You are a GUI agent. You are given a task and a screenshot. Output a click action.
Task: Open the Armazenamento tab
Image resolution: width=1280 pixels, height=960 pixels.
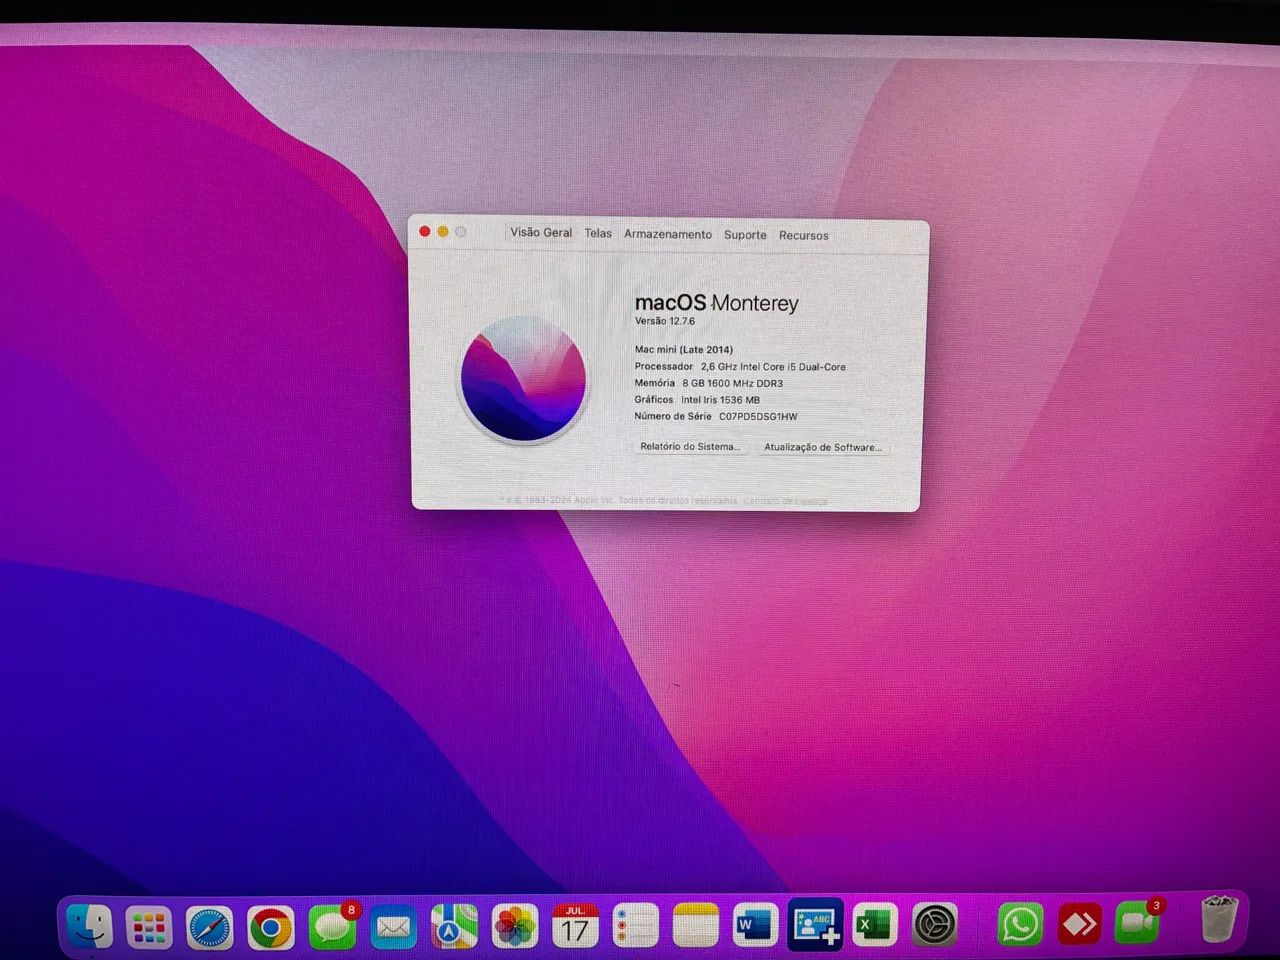pos(668,234)
